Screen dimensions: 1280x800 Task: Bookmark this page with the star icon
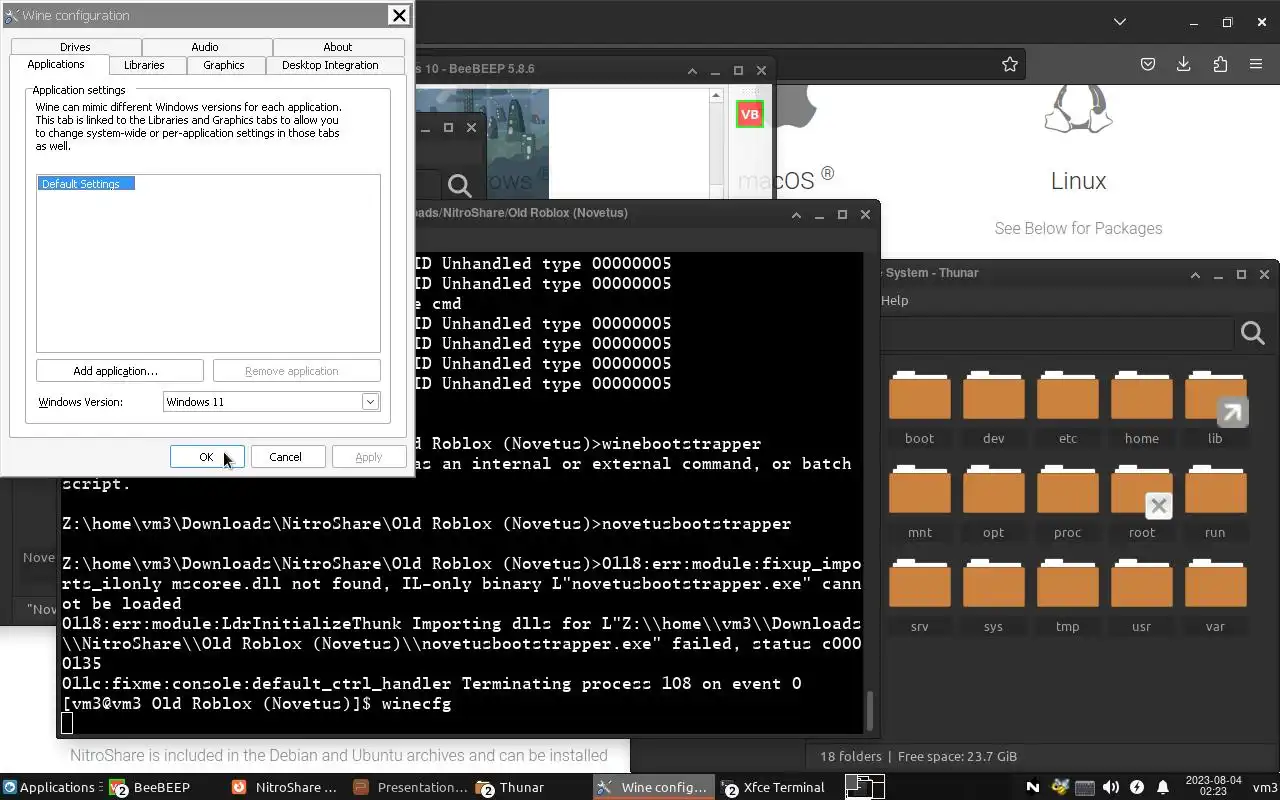[x=1010, y=64]
